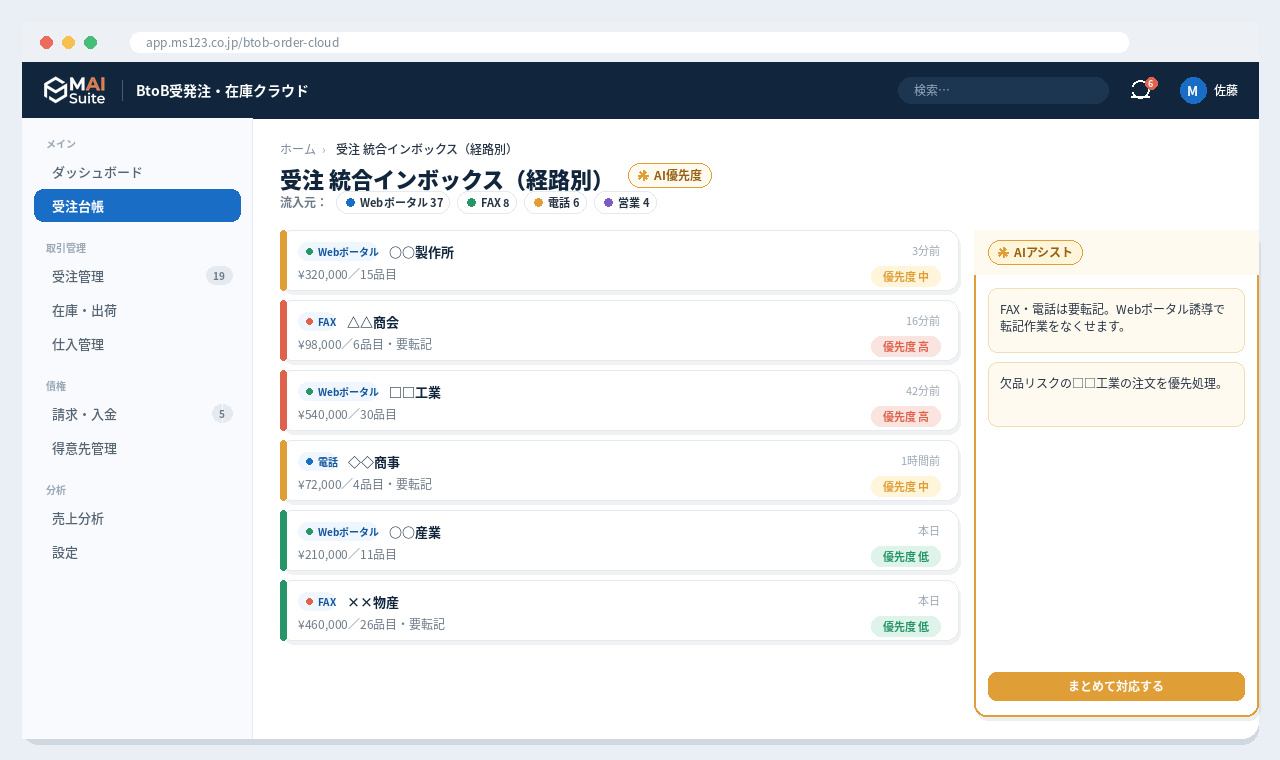Image resolution: width=1280 pixels, height=760 pixels.
Task: Follow the ホーム breadcrumb link
Action: (298, 149)
